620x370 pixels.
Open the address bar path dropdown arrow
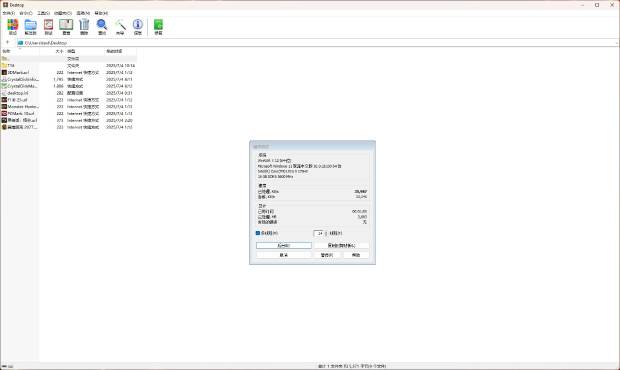coord(616,43)
